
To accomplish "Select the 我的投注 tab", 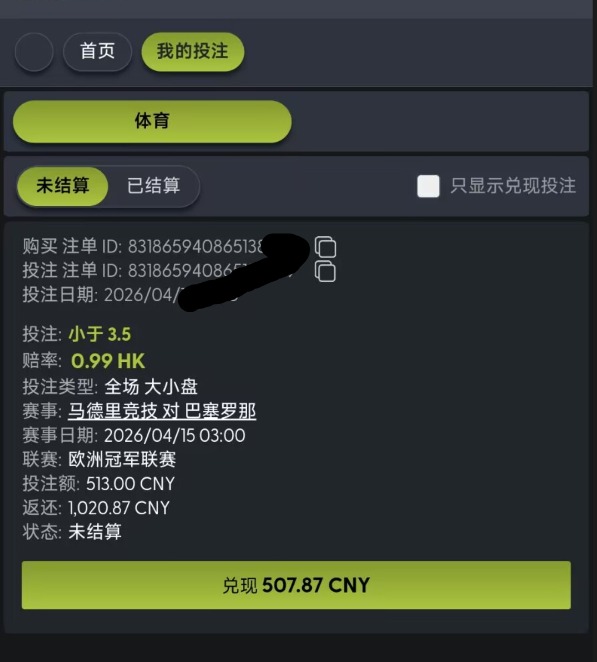I will tap(193, 52).
